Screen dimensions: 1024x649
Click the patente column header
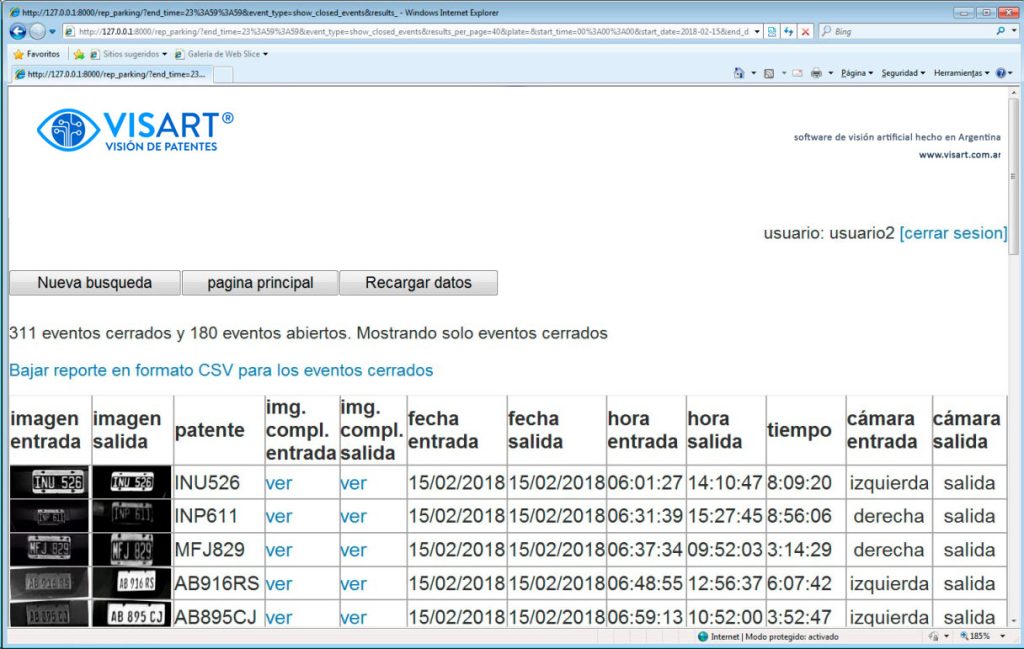pyautogui.click(x=210, y=430)
